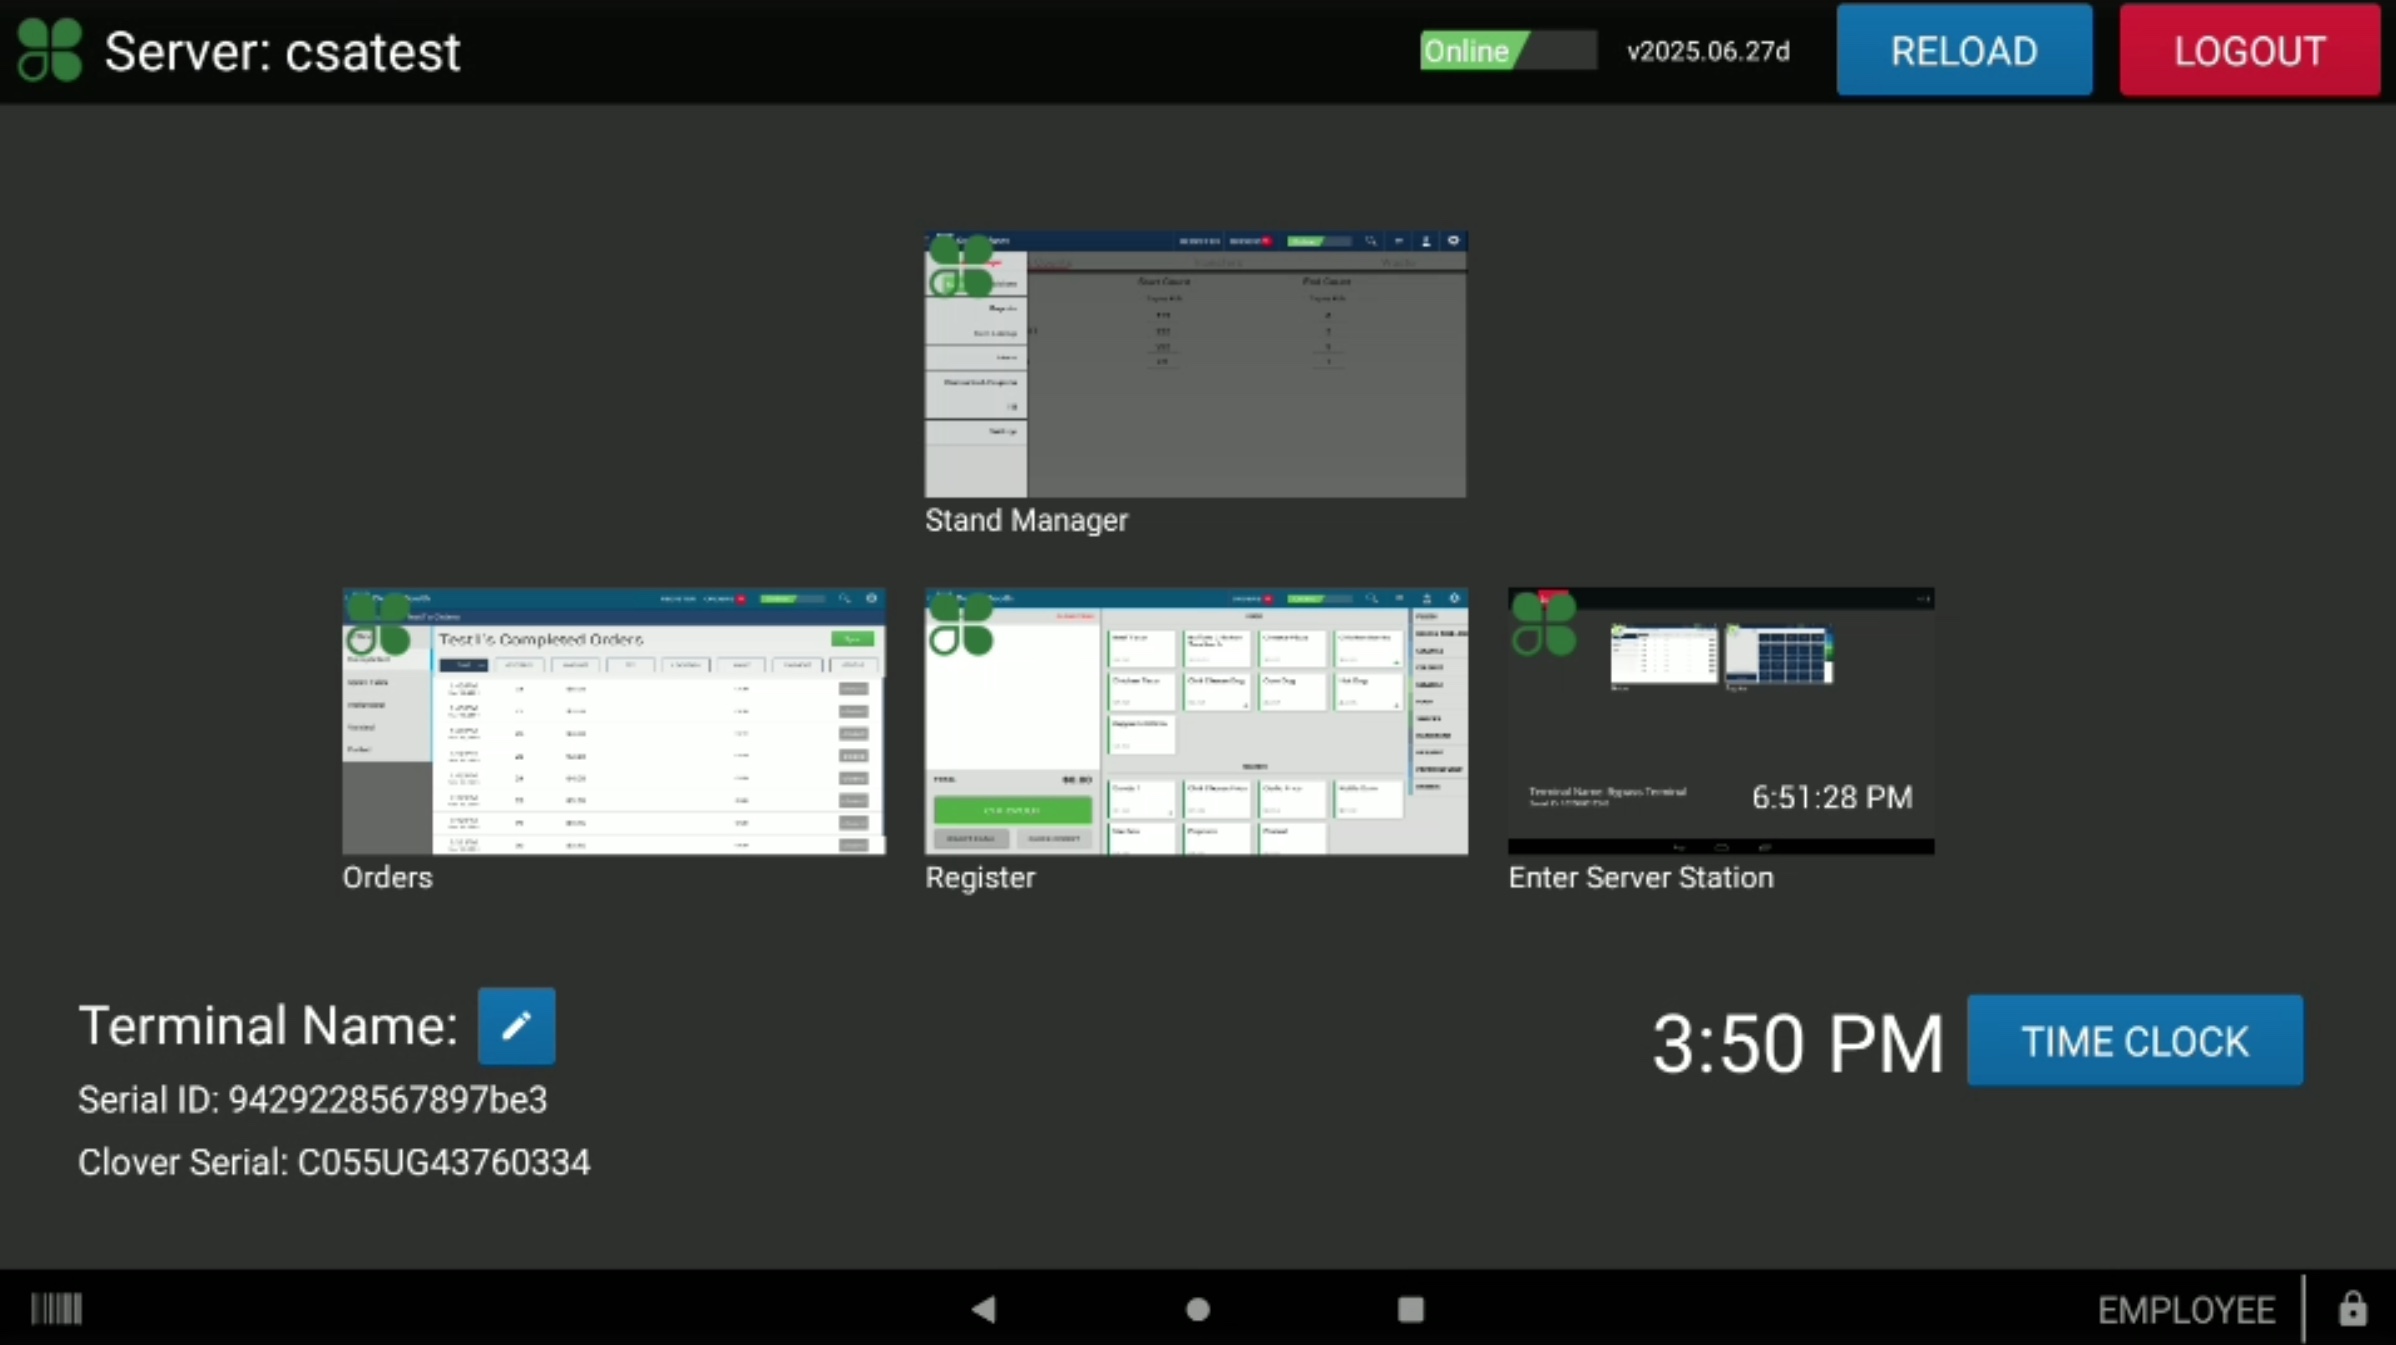Open the TIME CLOCK

pyautogui.click(x=2135, y=1041)
